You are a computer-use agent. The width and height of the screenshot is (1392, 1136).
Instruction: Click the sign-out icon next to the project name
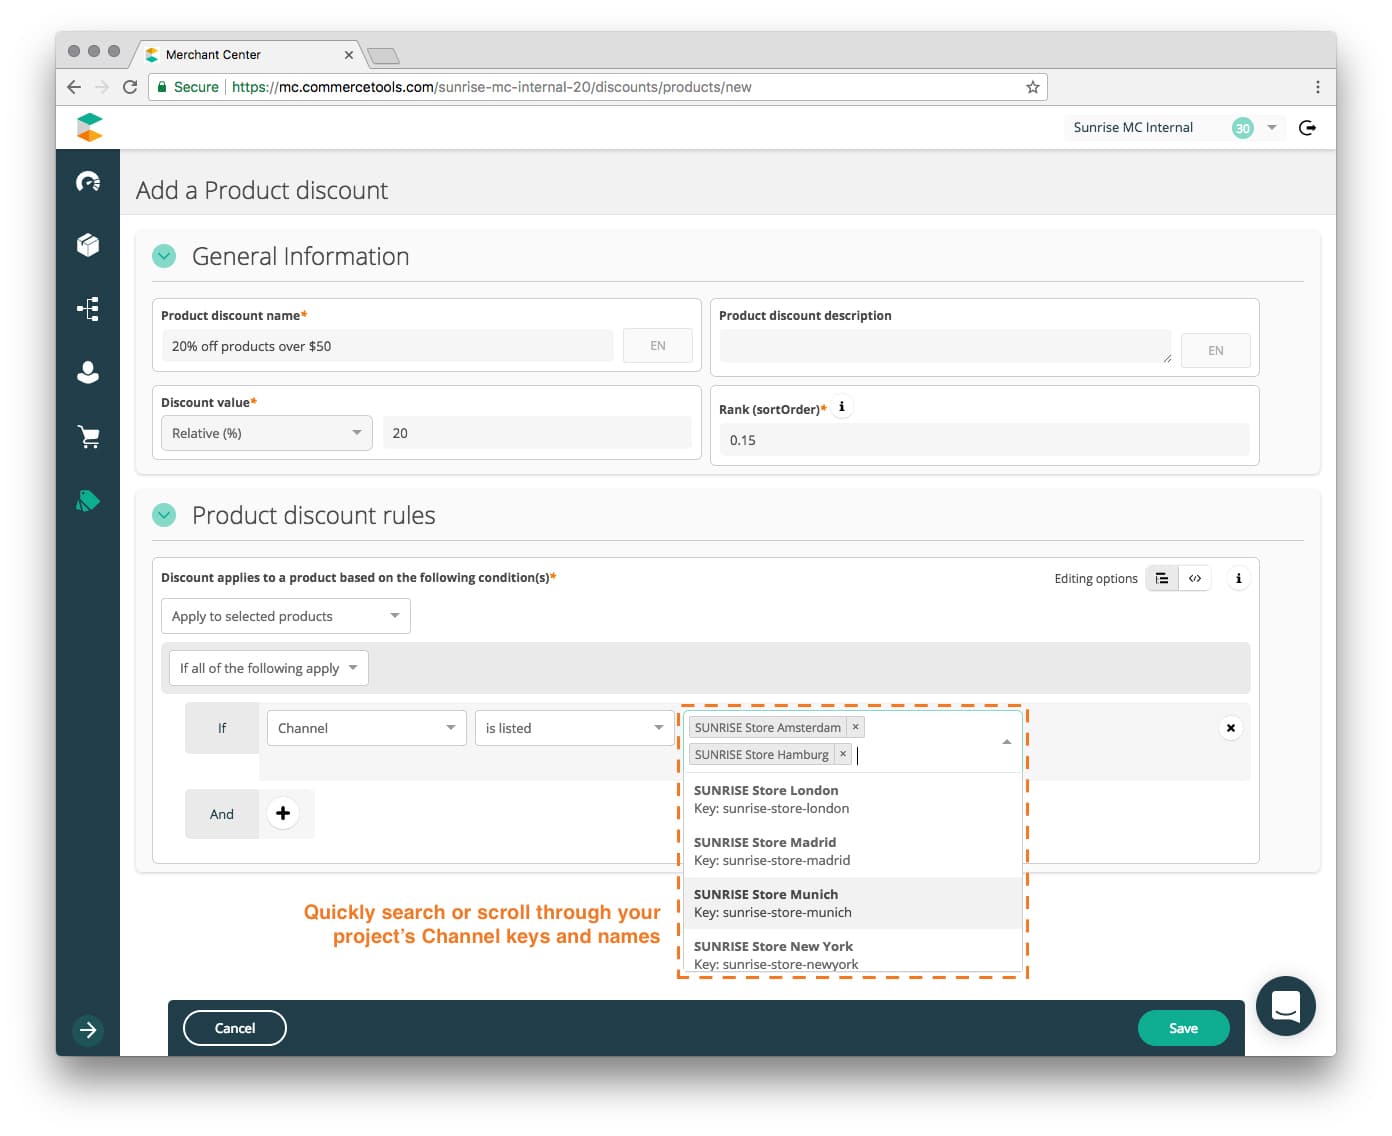(1308, 127)
